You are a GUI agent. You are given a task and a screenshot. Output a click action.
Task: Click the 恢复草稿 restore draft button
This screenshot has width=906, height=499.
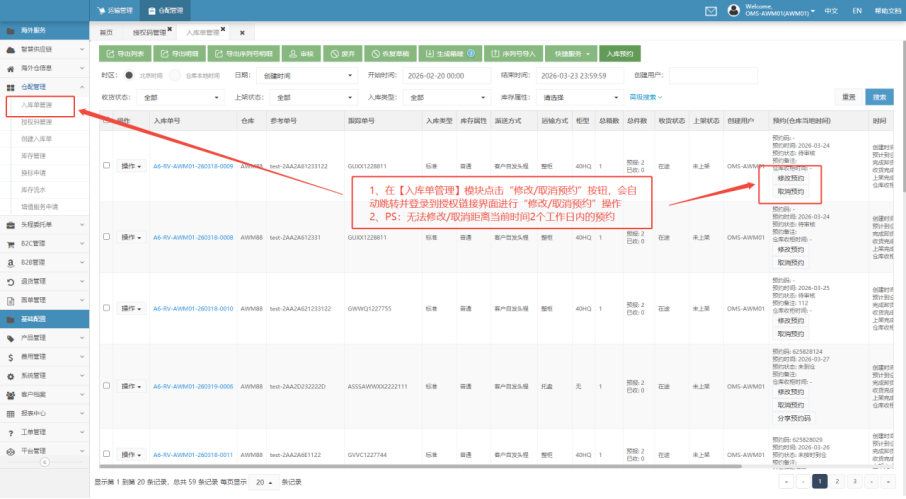[x=390, y=54]
